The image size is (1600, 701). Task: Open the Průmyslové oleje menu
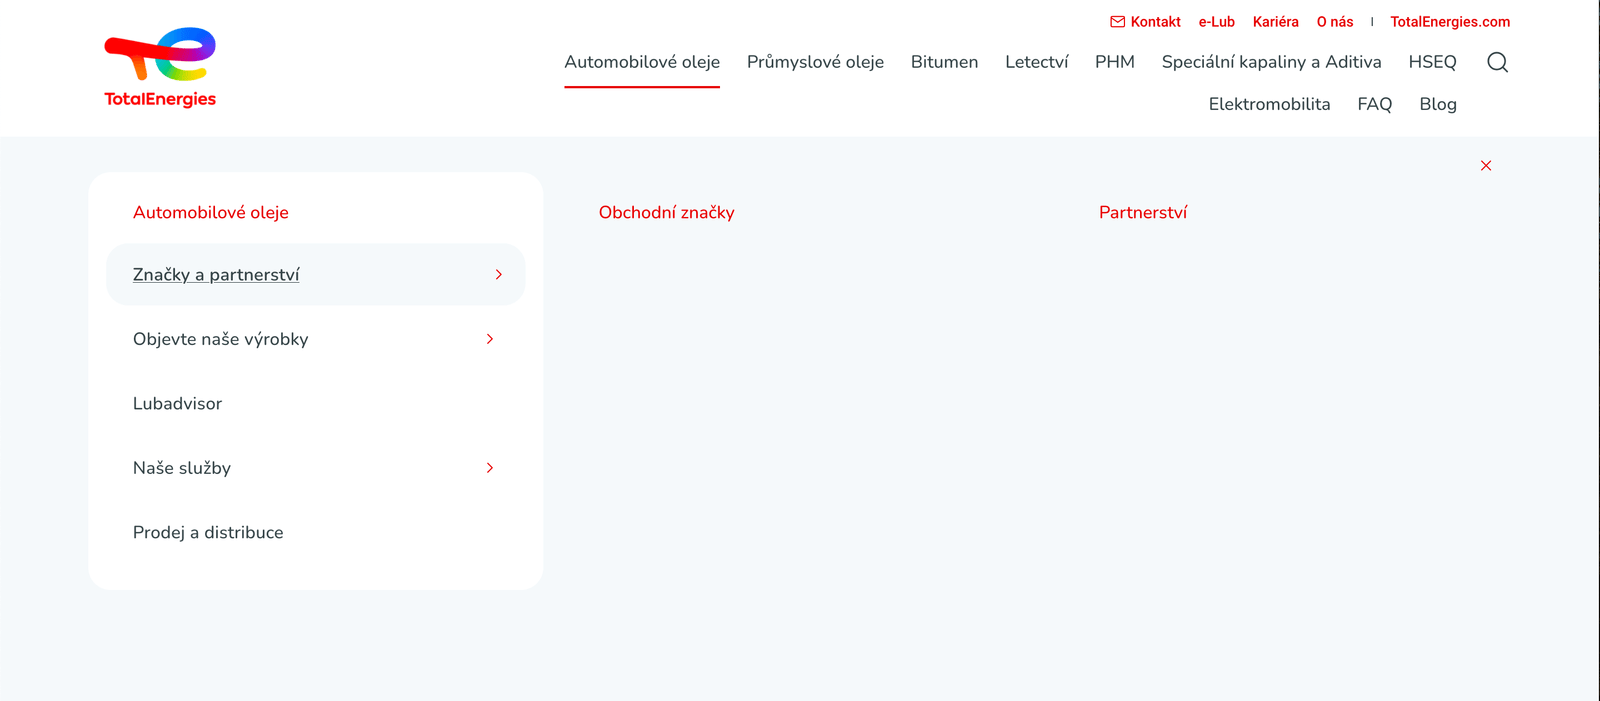pos(815,62)
